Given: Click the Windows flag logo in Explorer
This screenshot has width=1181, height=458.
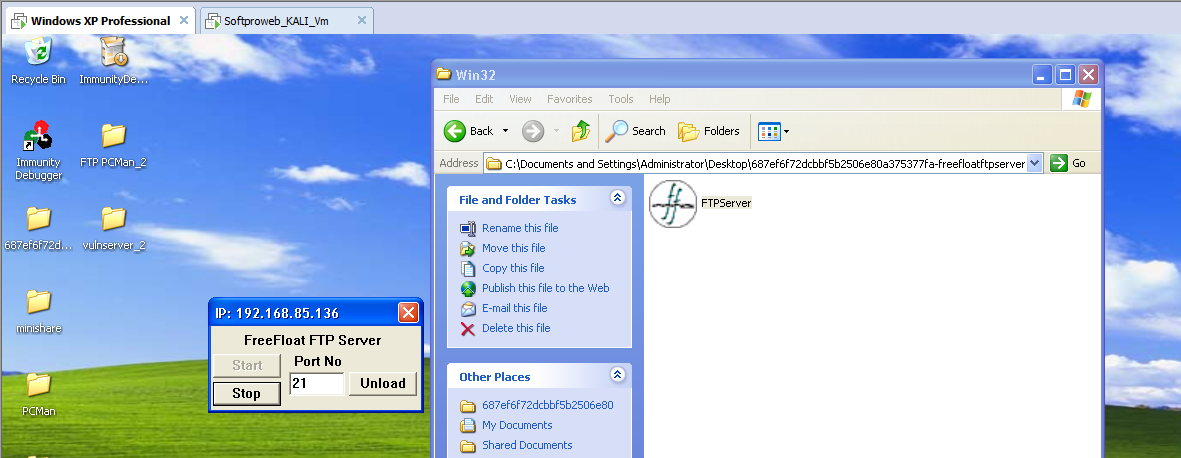Looking at the screenshot, I should (1082, 99).
